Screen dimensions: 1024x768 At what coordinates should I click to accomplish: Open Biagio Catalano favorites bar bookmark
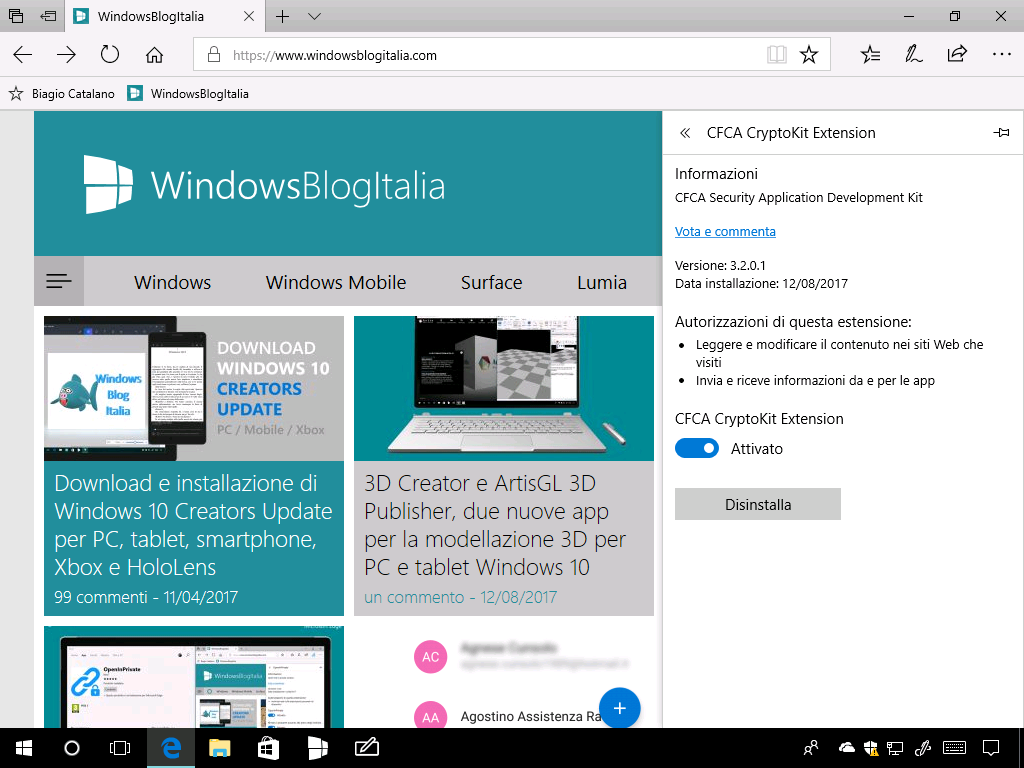62,93
